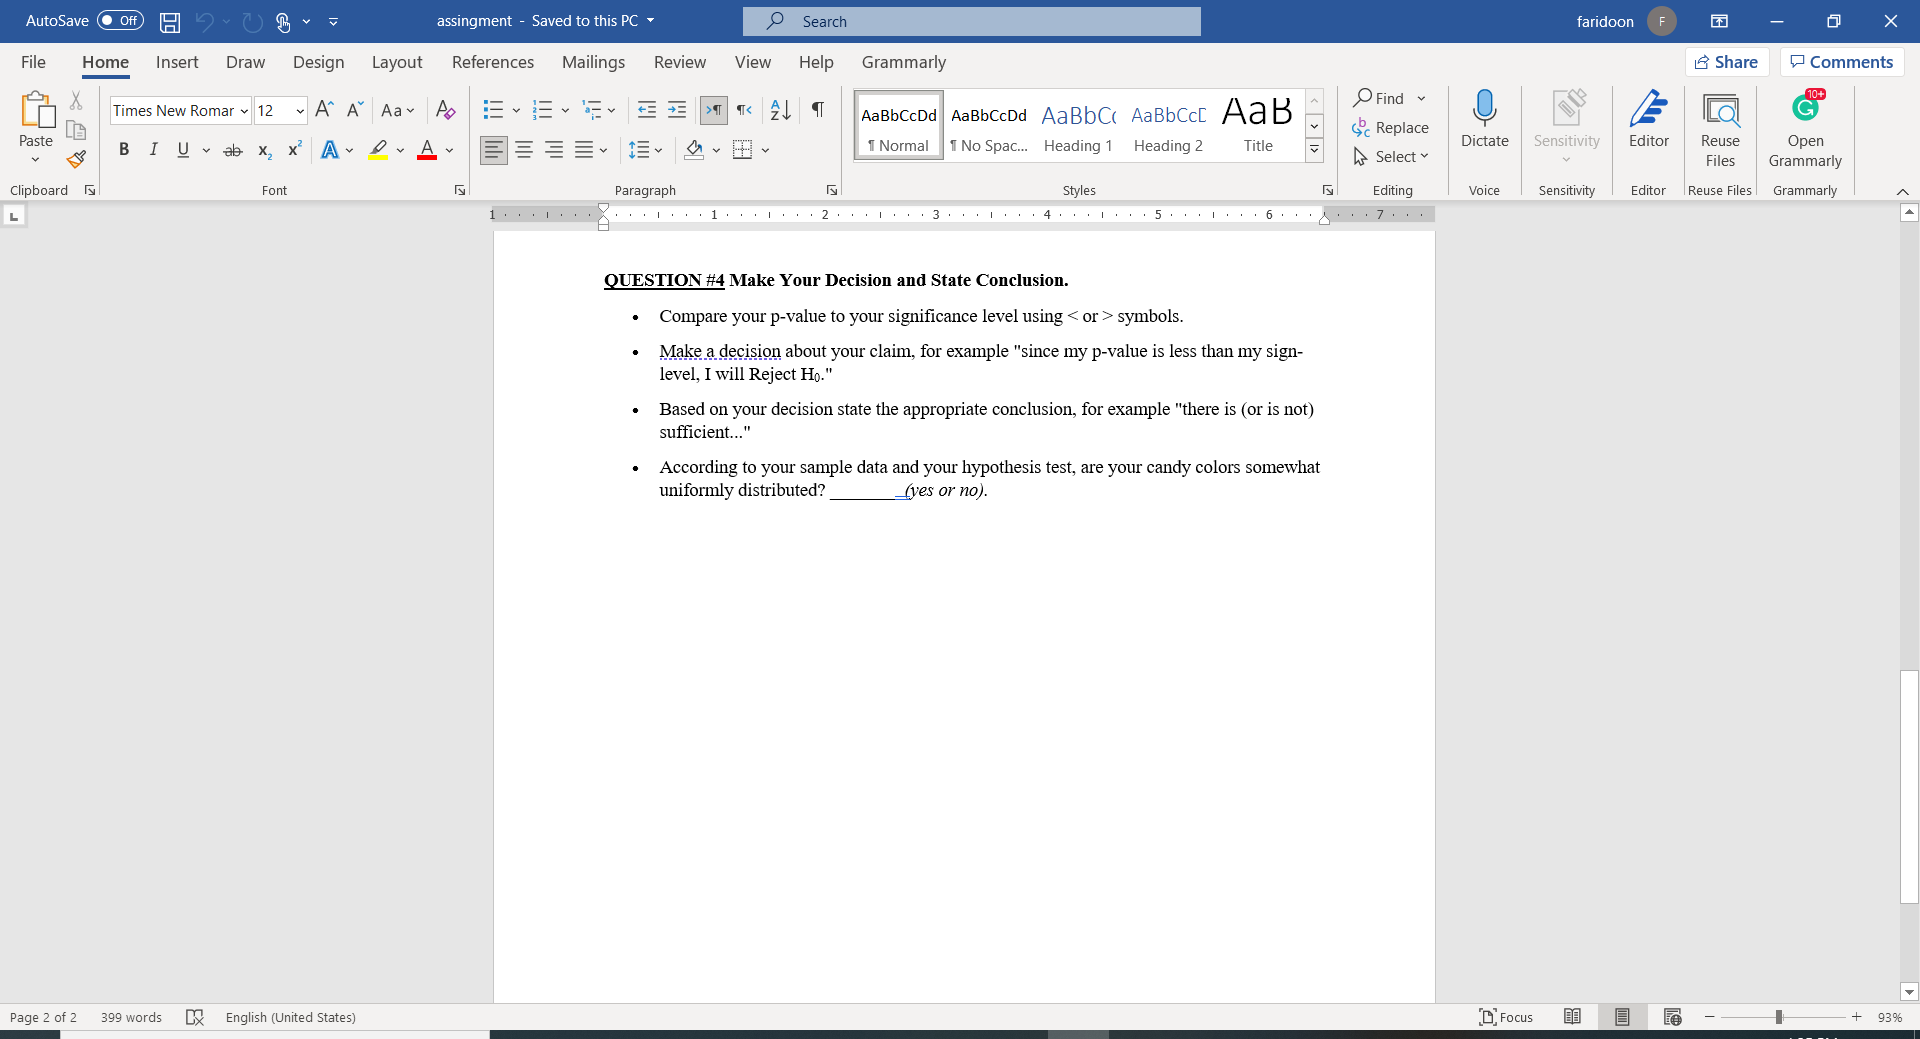
Task: Click the 399 words count
Action: pyautogui.click(x=131, y=1017)
